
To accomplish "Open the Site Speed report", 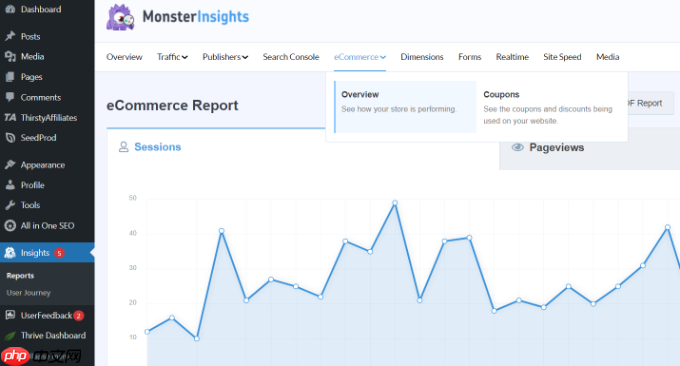I will point(562,57).
